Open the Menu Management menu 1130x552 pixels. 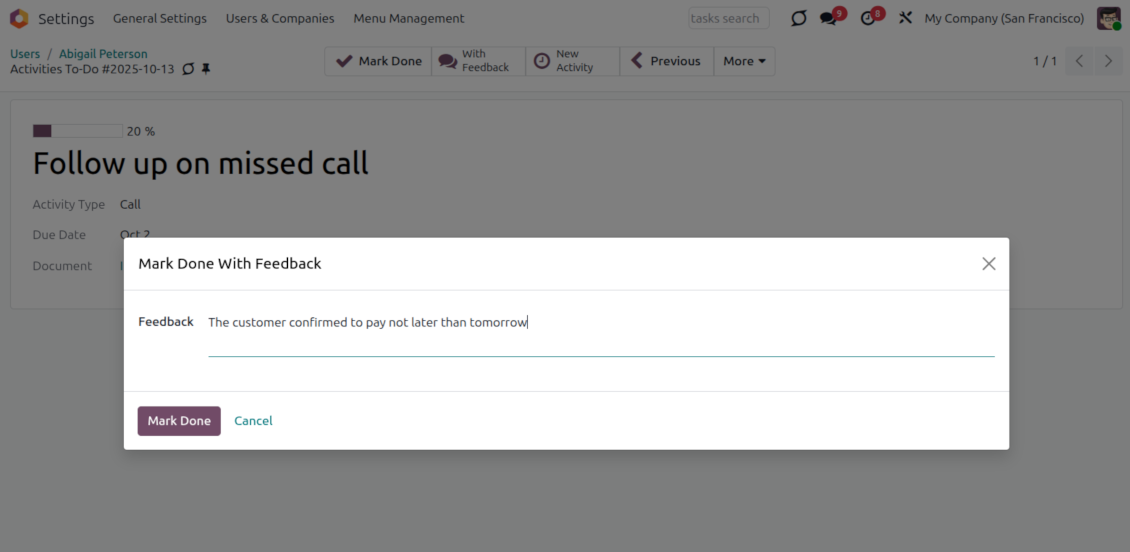(409, 18)
